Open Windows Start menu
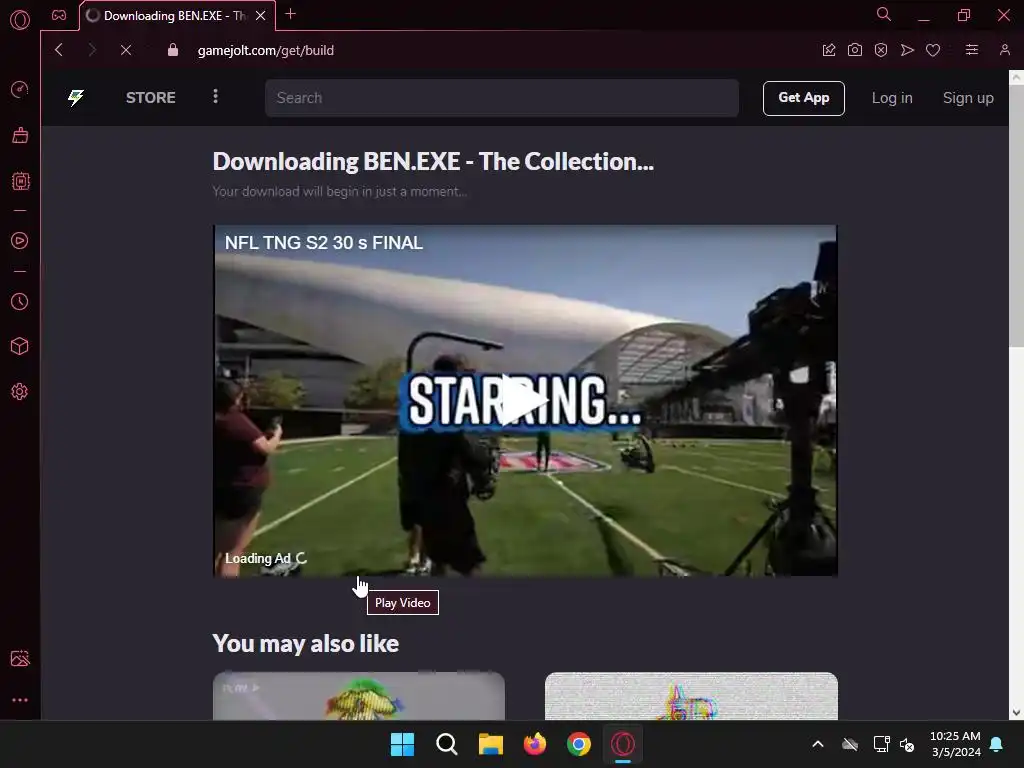Image resolution: width=1024 pixels, height=768 pixels. coord(402,744)
